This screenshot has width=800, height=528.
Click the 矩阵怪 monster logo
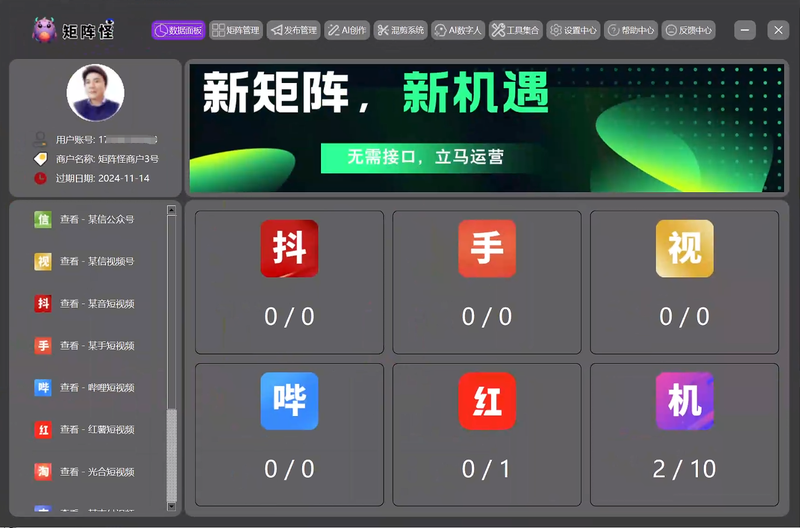tap(44, 30)
